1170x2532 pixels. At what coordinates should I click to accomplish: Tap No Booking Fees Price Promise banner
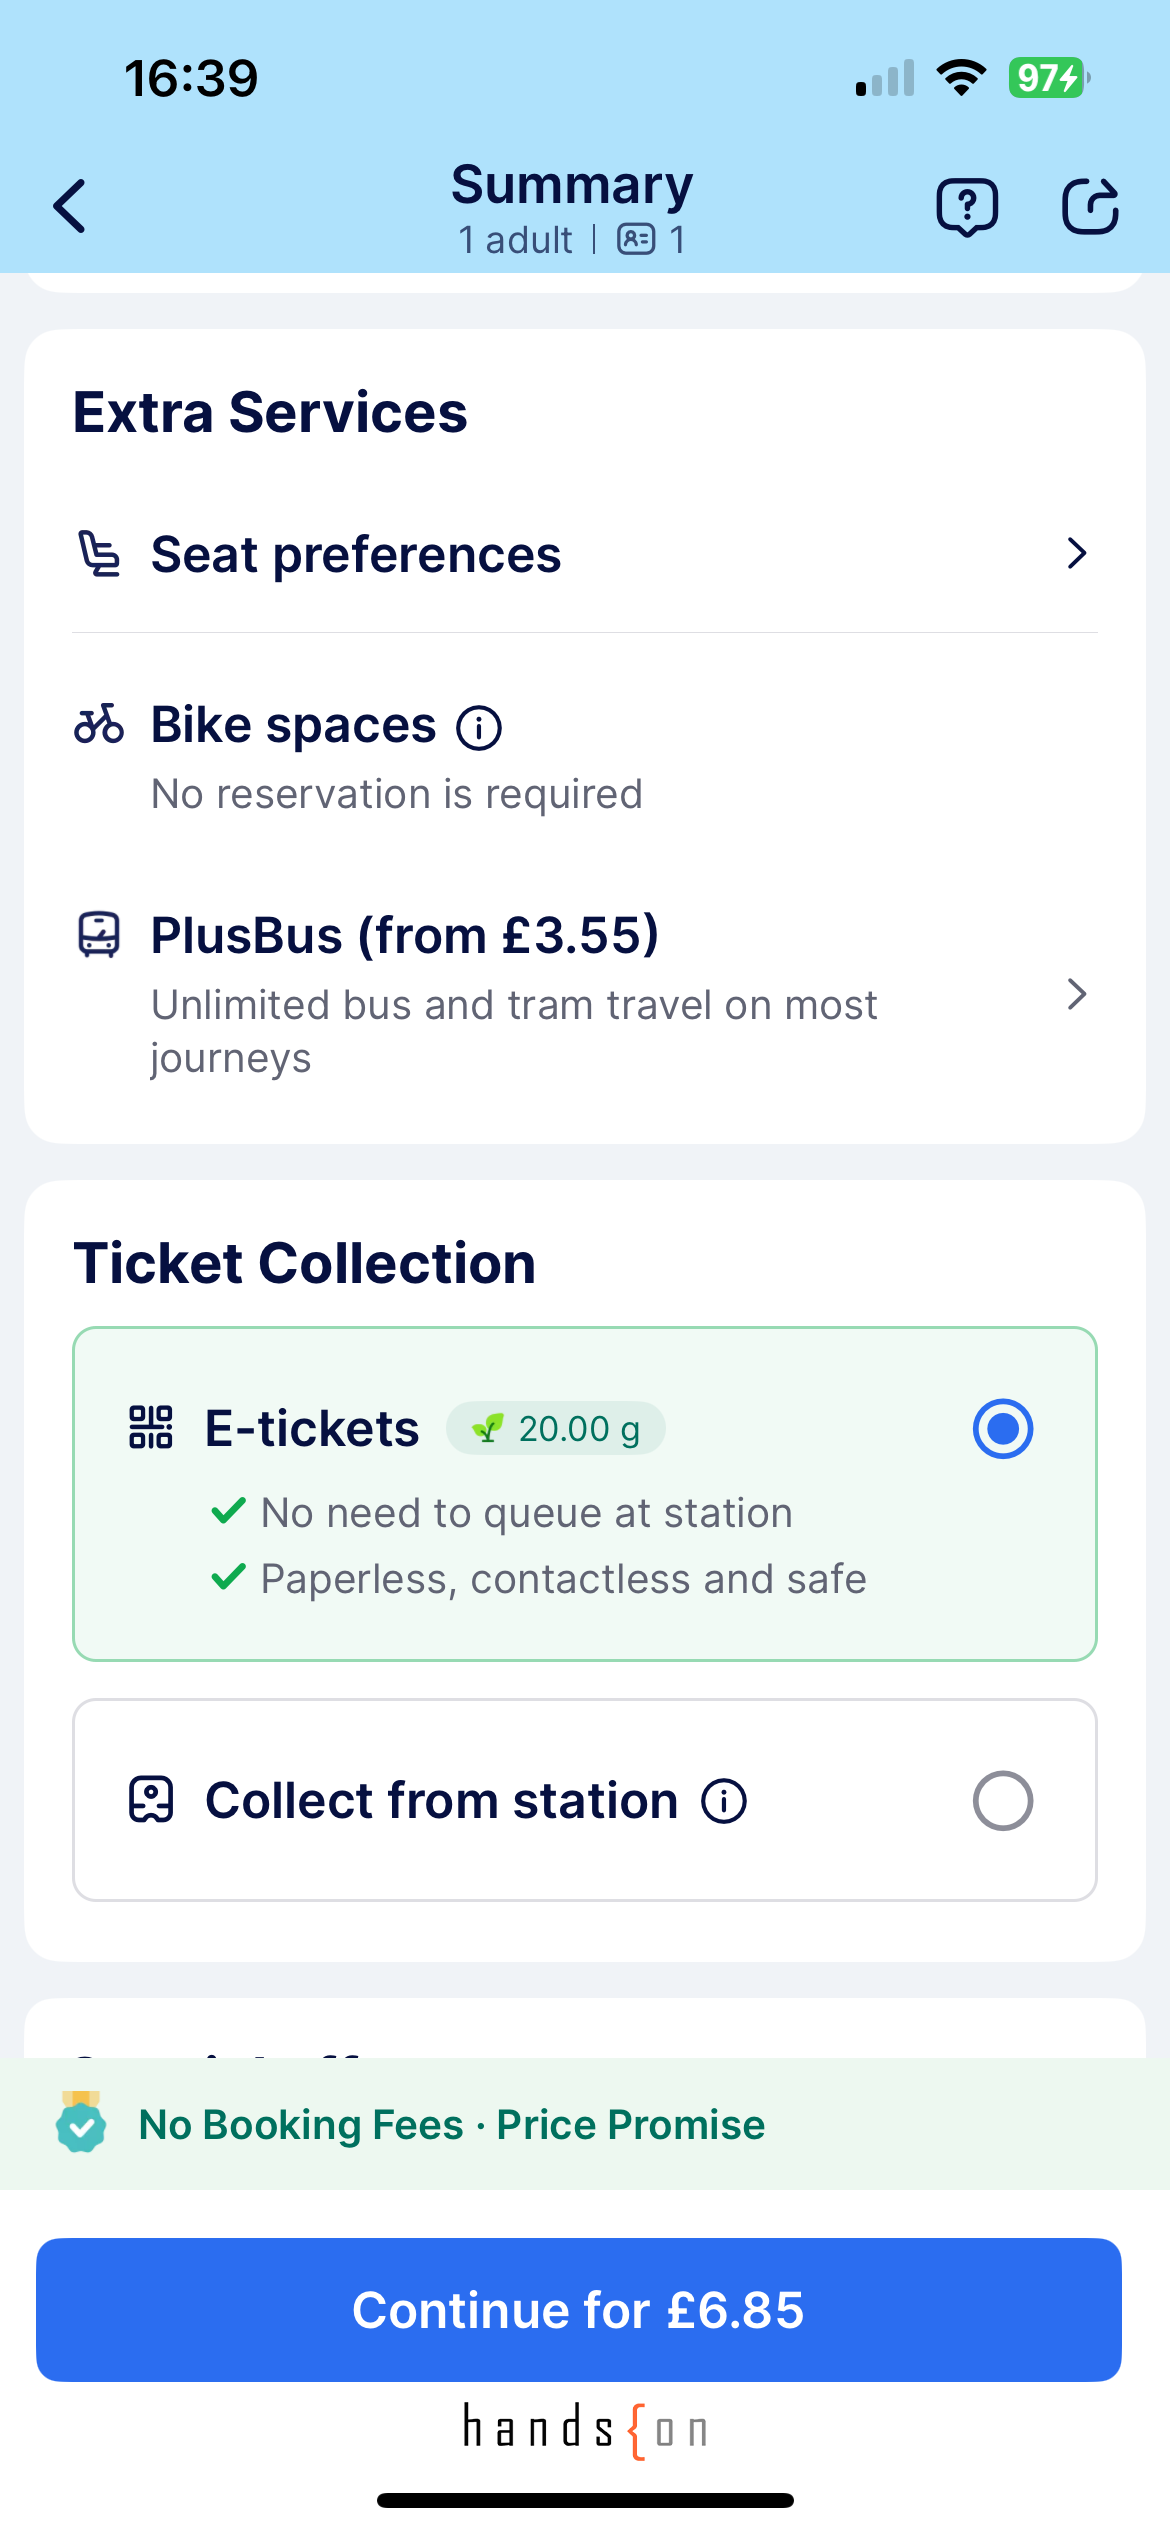point(452,2125)
